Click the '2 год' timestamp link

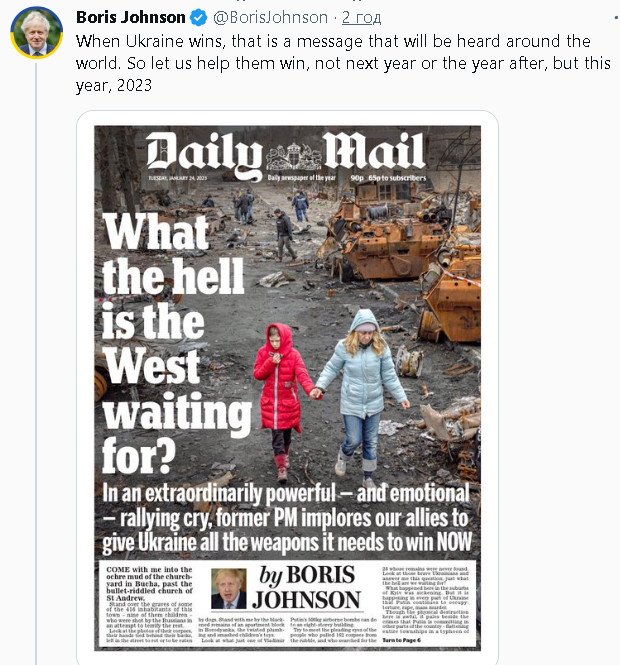361,18
